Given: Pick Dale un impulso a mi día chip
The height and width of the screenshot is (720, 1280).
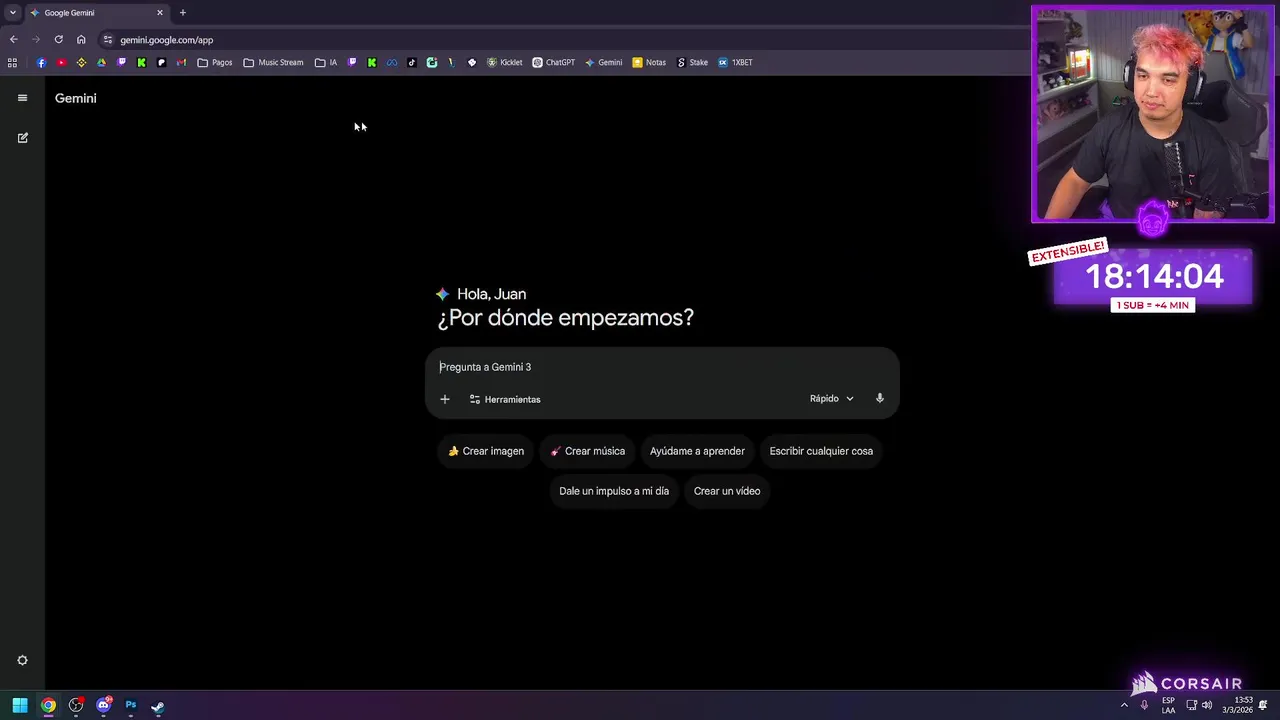Looking at the screenshot, I should (614, 491).
